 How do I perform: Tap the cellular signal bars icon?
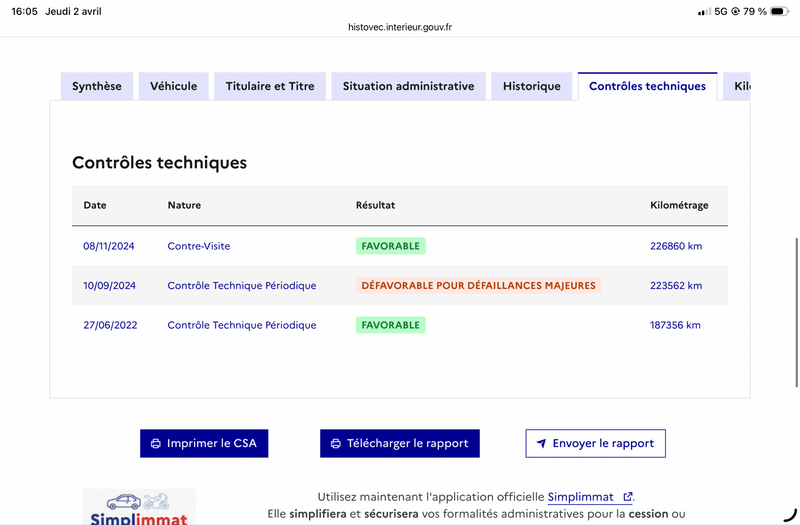(x=704, y=12)
